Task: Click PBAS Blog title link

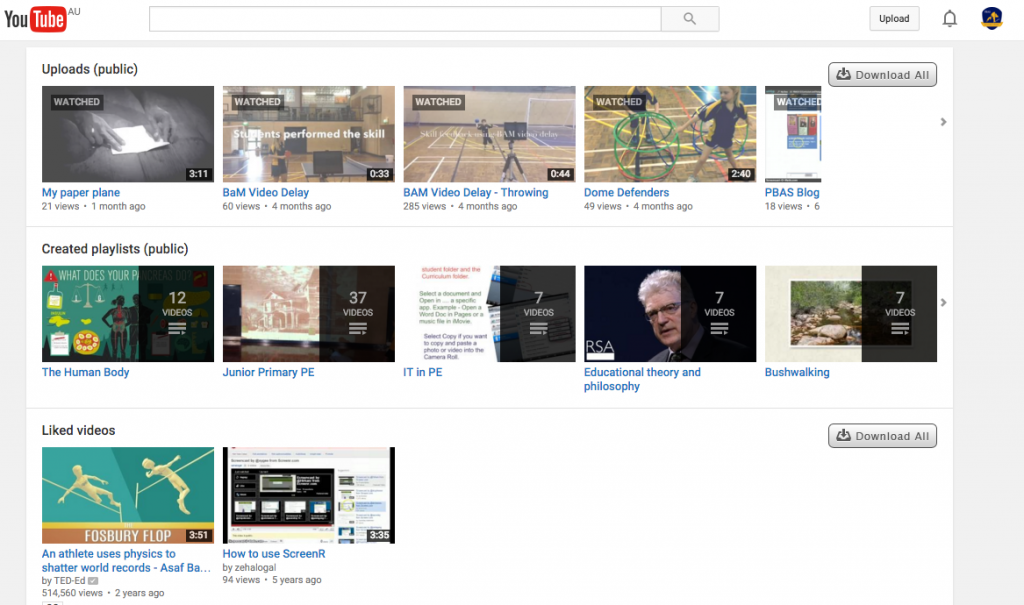Action: [x=792, y=193]
